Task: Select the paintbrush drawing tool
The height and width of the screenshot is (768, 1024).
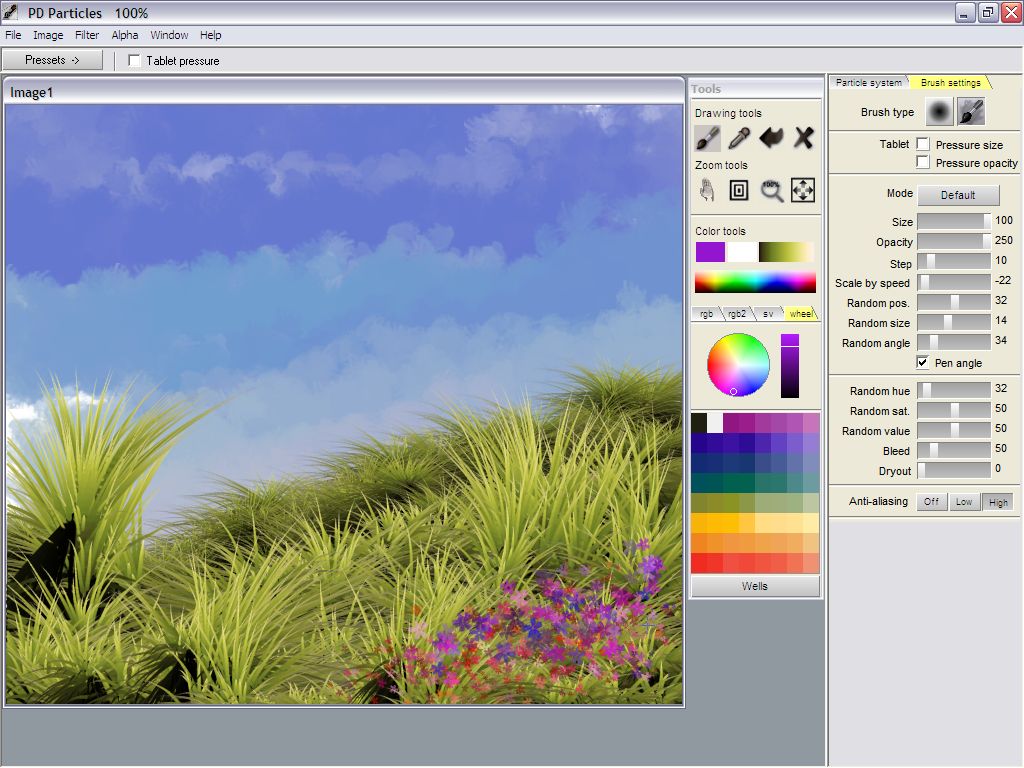Action: pyautogui.click(x=707, y=138)
